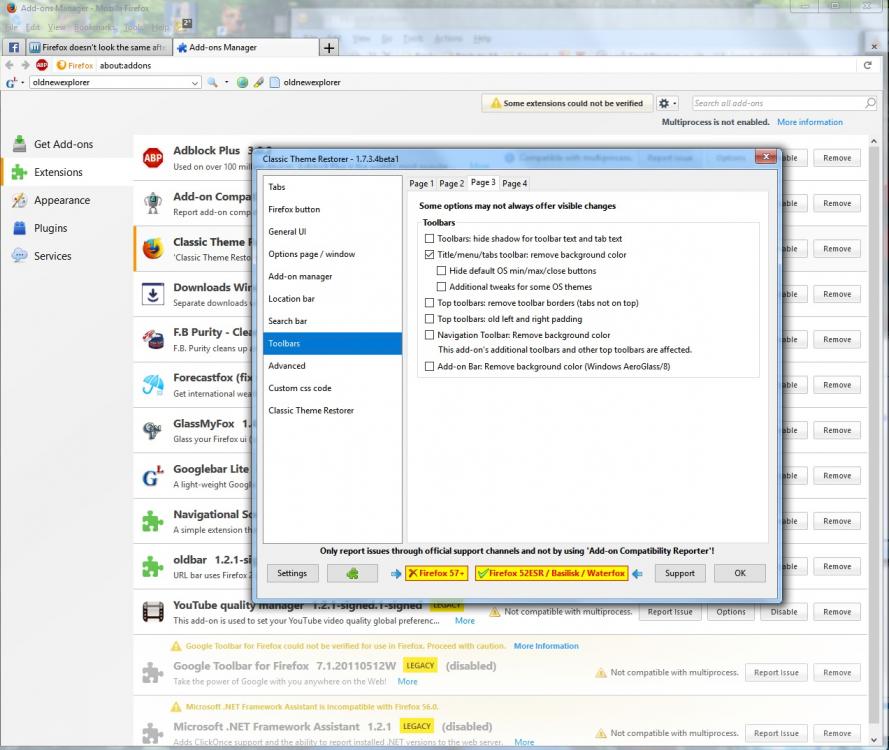Click the Googlebar search magnifier icon

coord(212,82)
